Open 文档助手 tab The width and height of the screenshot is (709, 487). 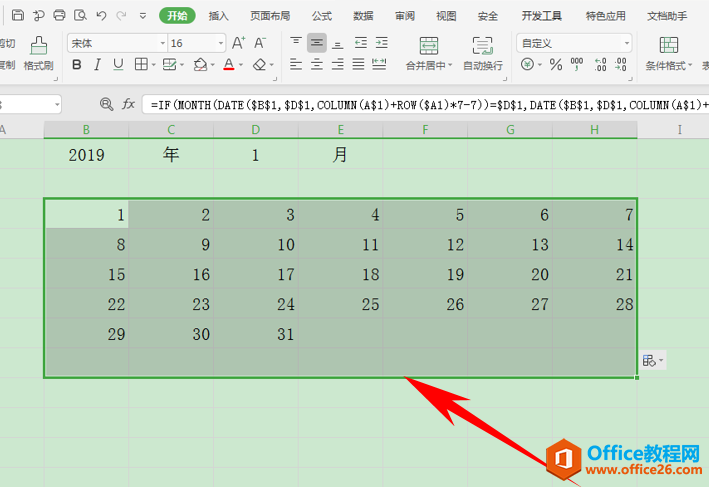[x=667, y=16]
